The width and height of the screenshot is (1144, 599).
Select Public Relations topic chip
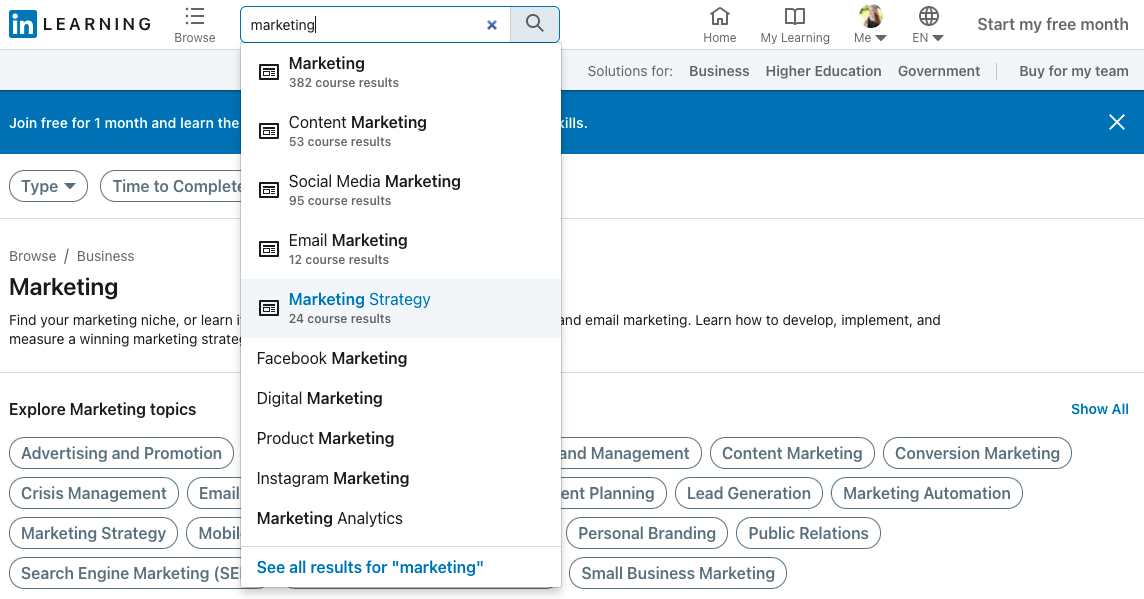808,533
